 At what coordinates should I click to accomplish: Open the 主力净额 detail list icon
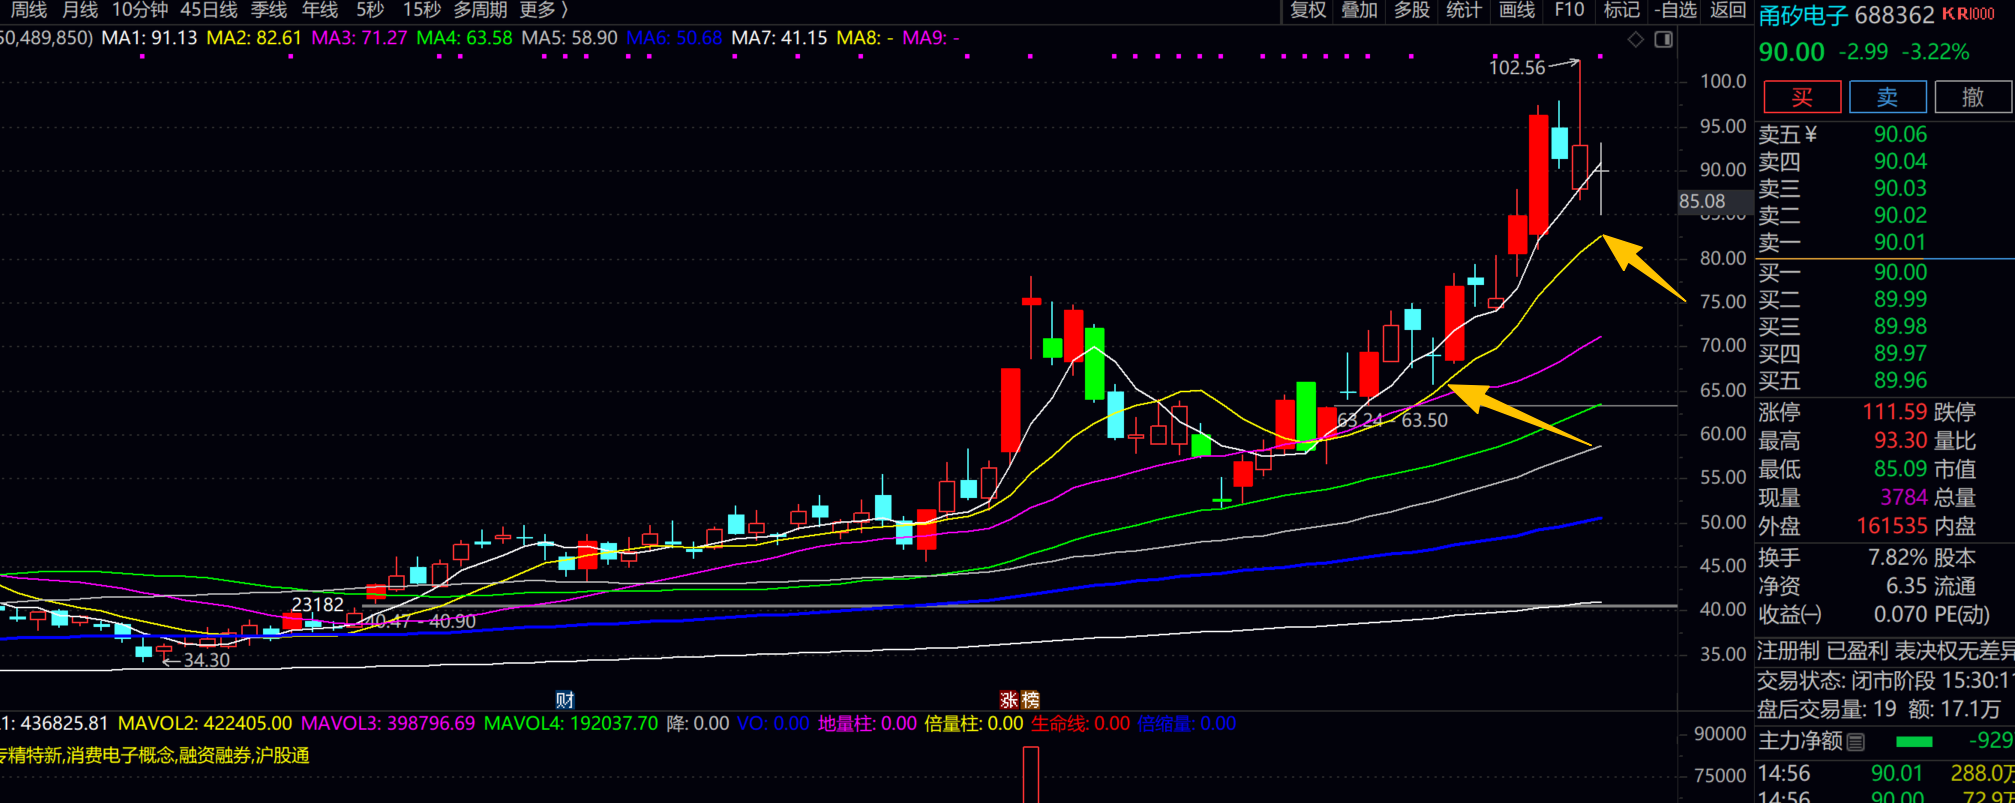click(1856, 742)
